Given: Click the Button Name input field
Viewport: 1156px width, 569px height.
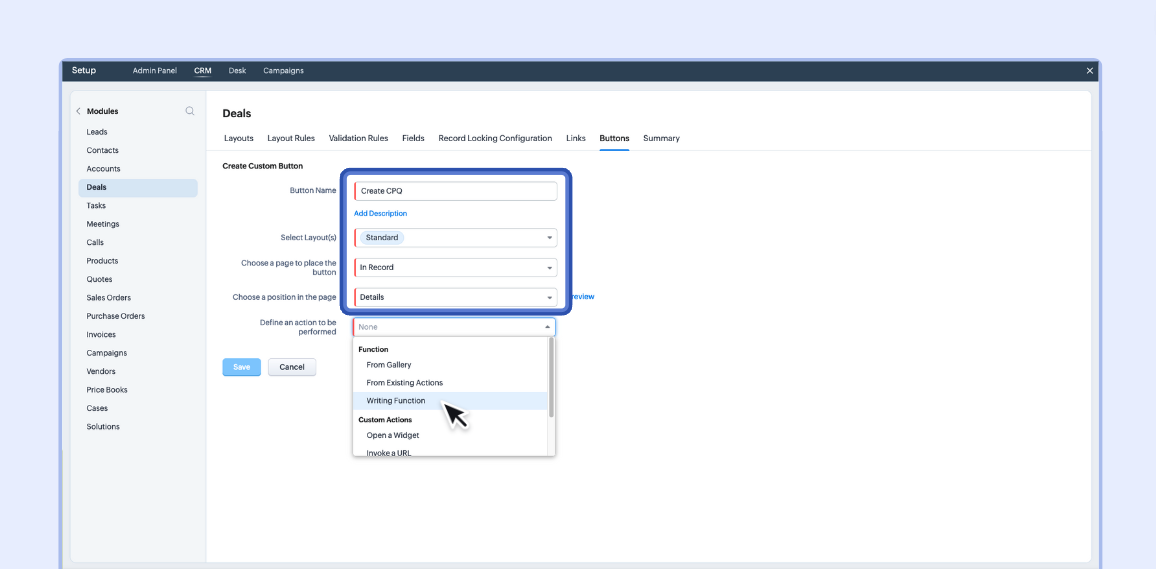Looking at the screenshot, I should click(x=456, y=191).
